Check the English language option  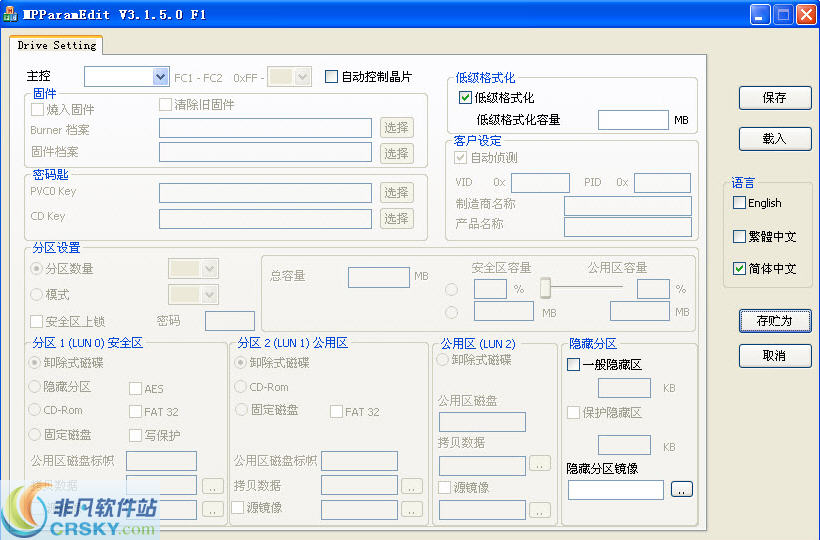[x=739, y=202]
